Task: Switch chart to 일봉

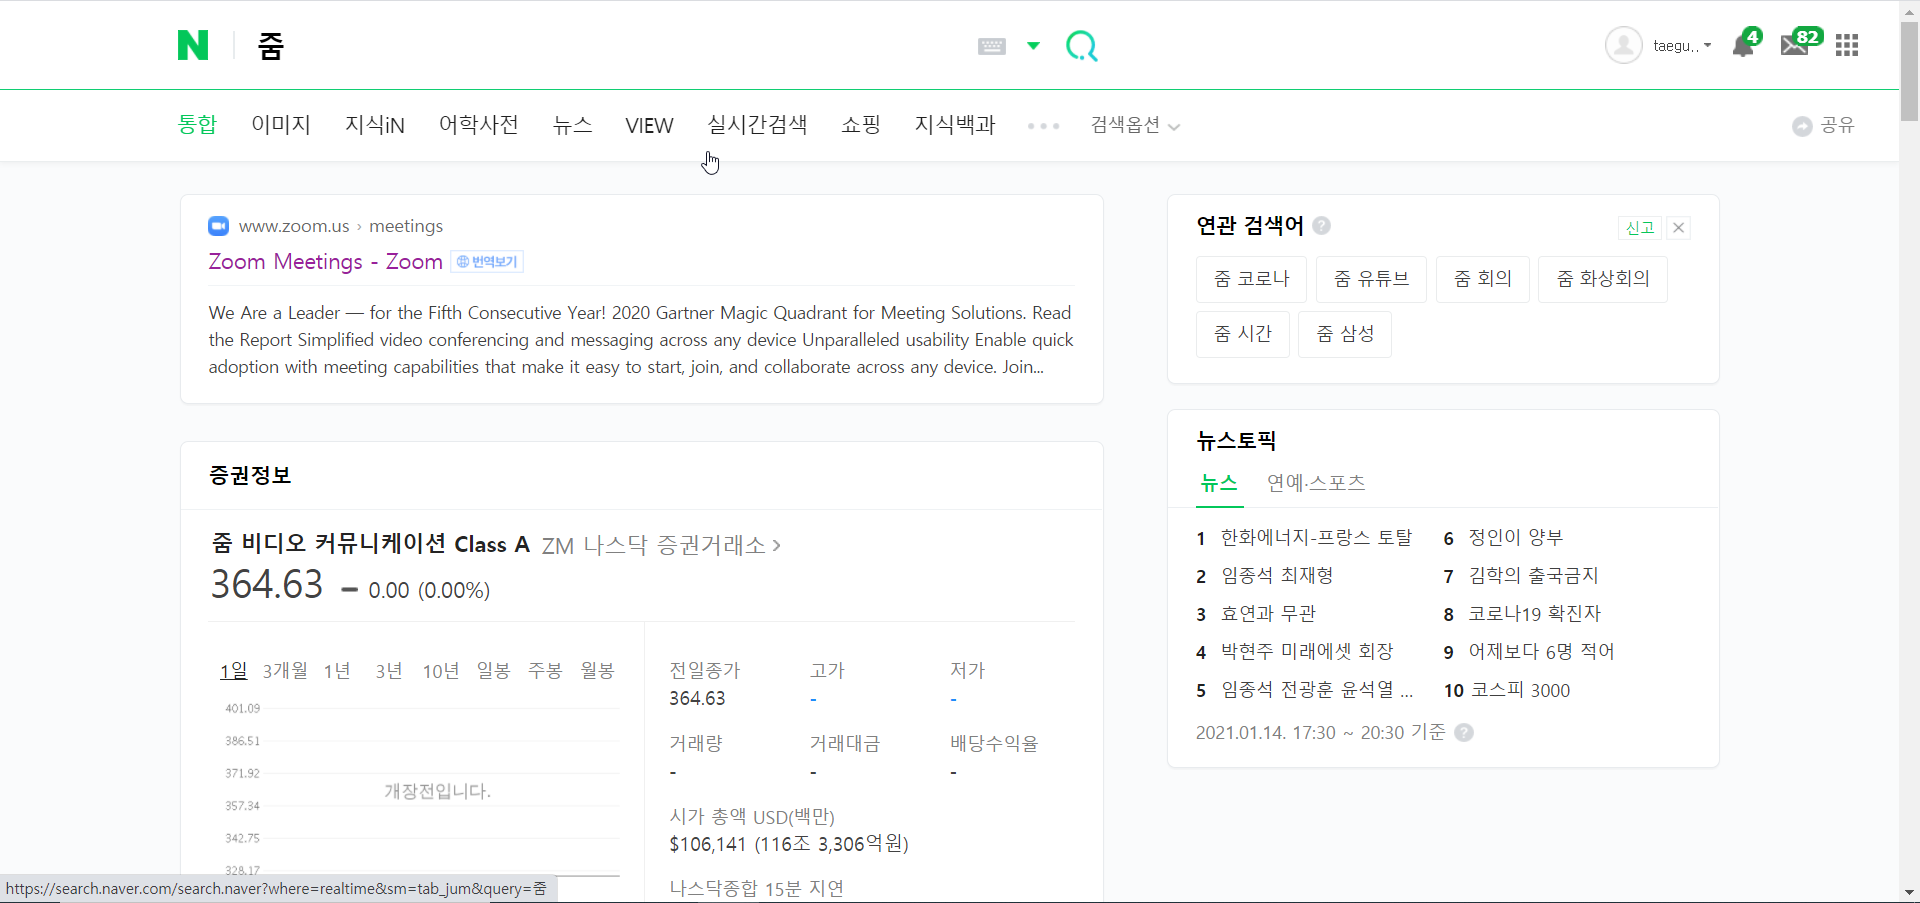Action: [493, 670]
